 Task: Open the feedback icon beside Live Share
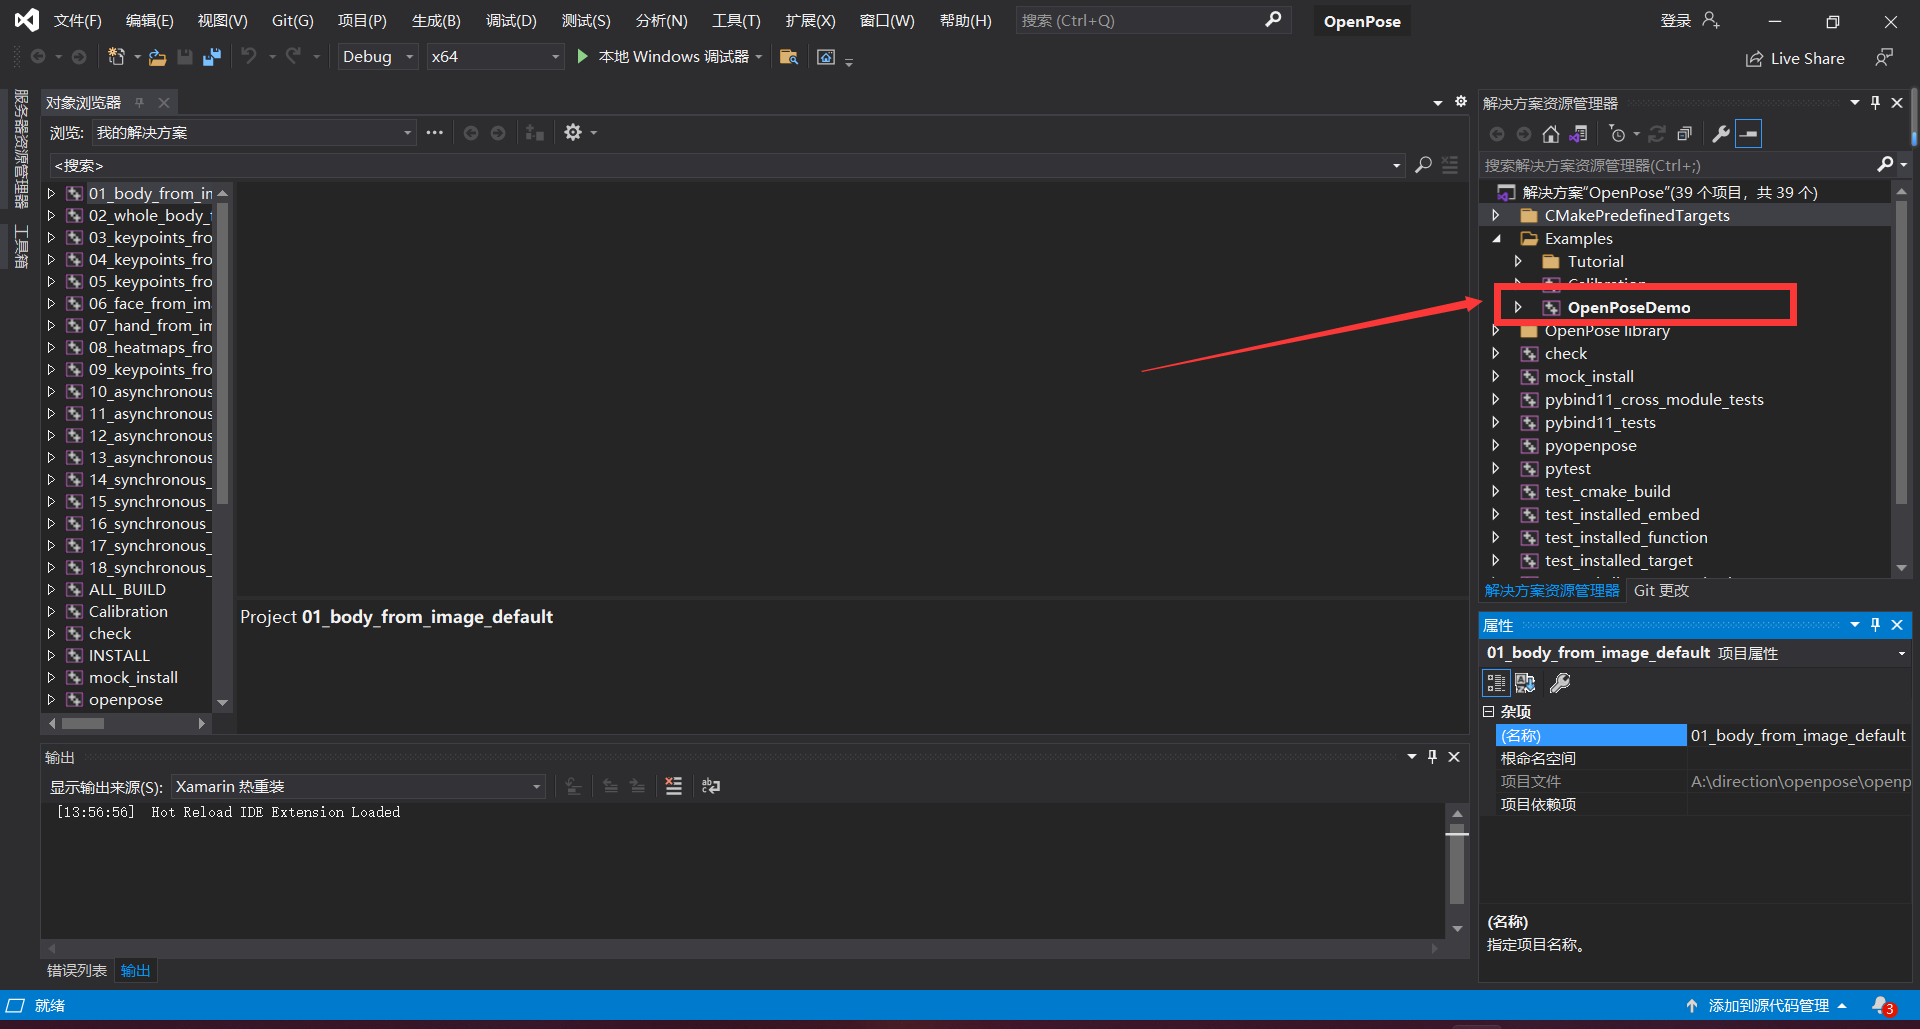click(x=1884, y=58)
